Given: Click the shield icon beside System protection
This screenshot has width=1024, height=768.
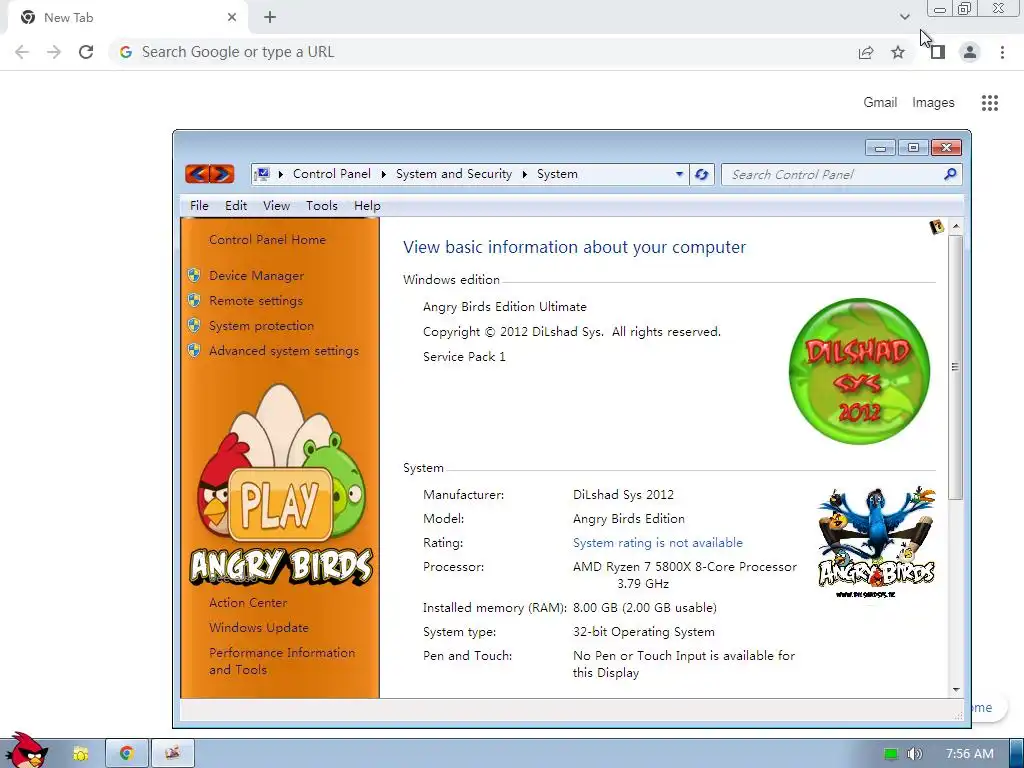Looking at the screenshot, I should pyautogui.click(x=194, y=325).
